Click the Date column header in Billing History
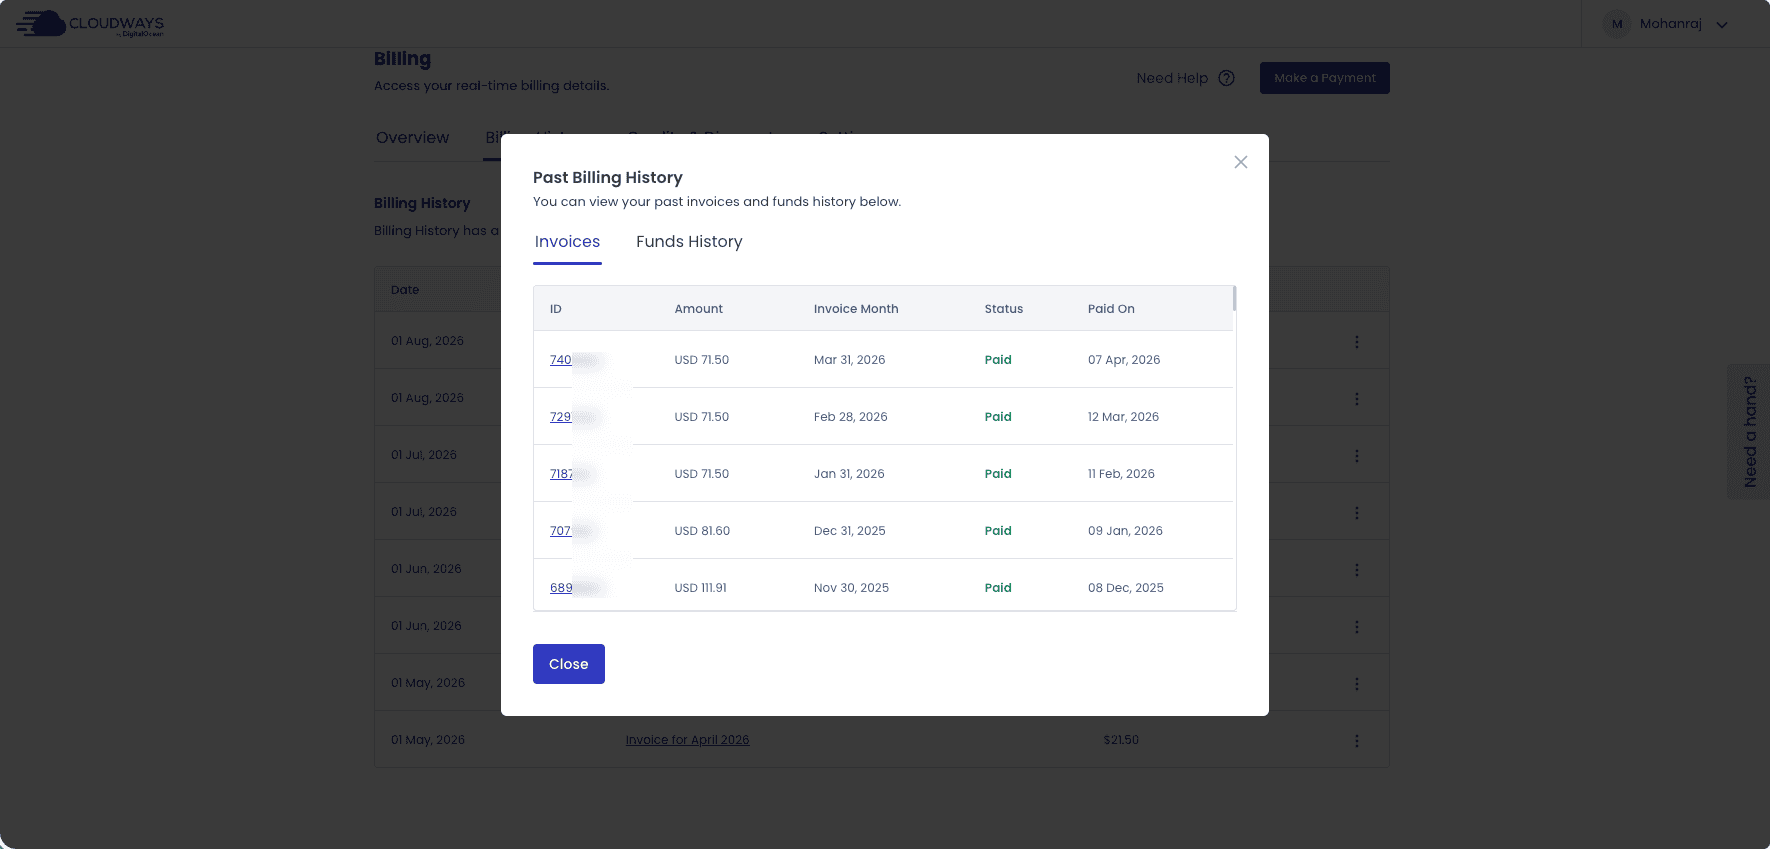Image resolution: width=1770 pixels, height=849 pixels. [405, 290]
